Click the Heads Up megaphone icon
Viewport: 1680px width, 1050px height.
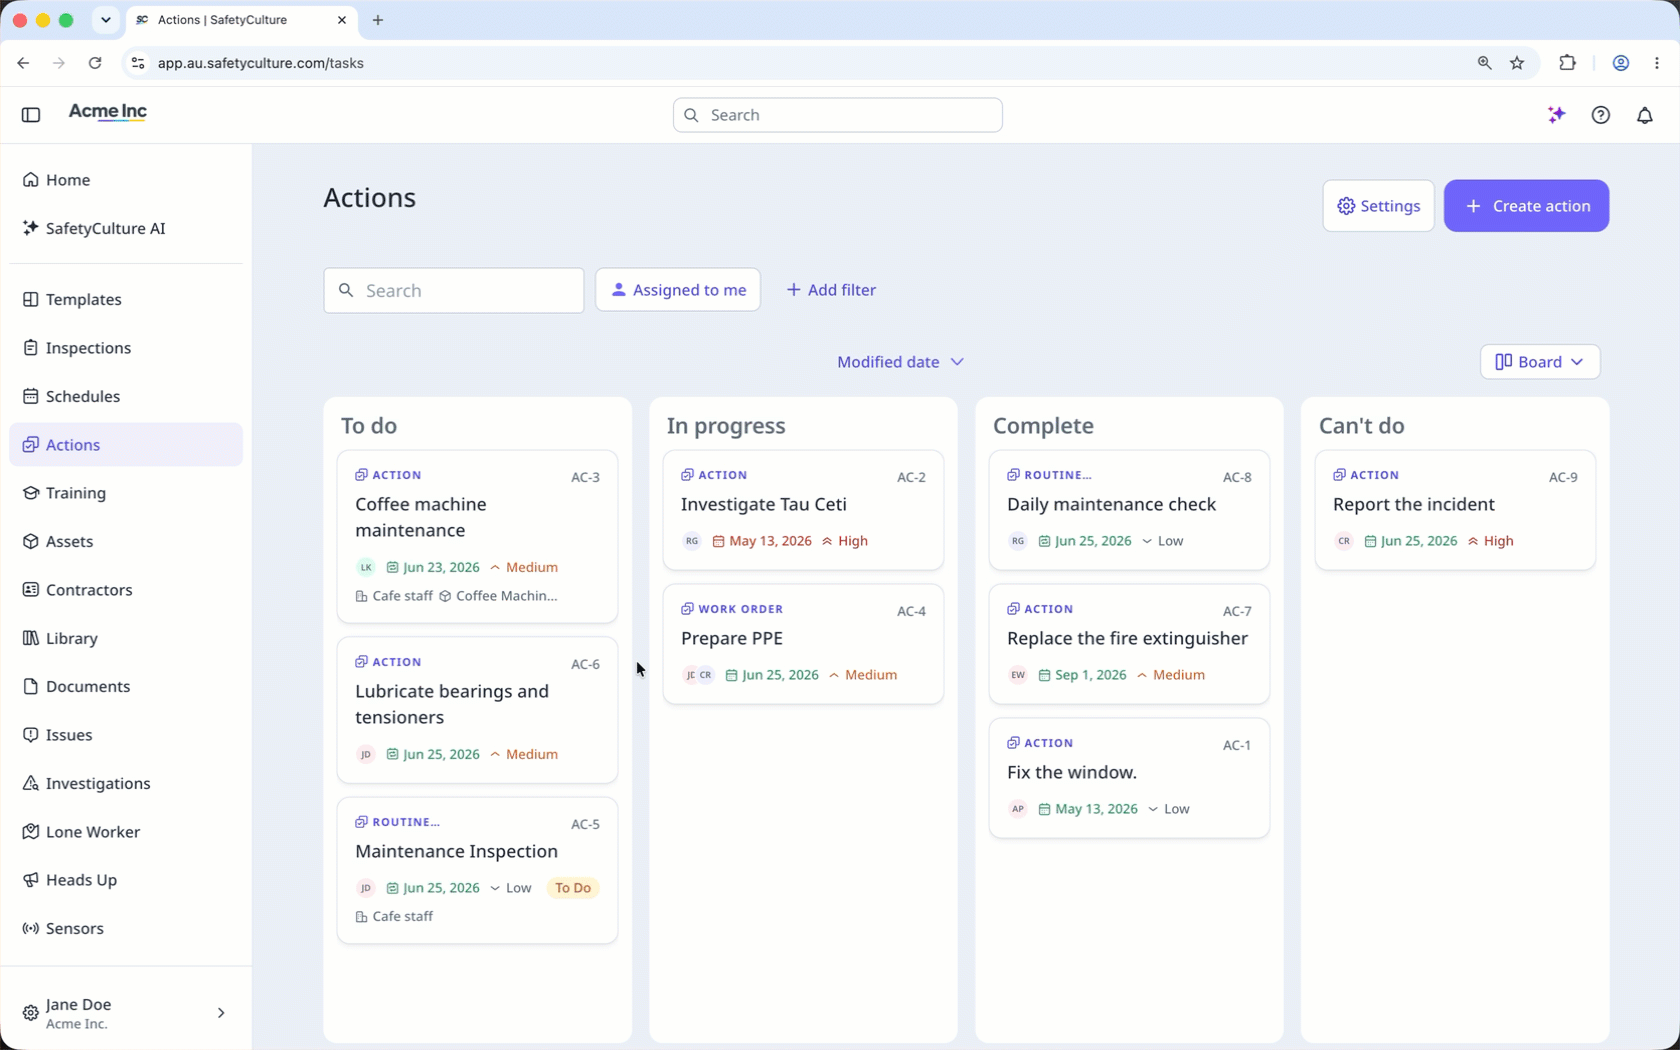tap(31, 880)
